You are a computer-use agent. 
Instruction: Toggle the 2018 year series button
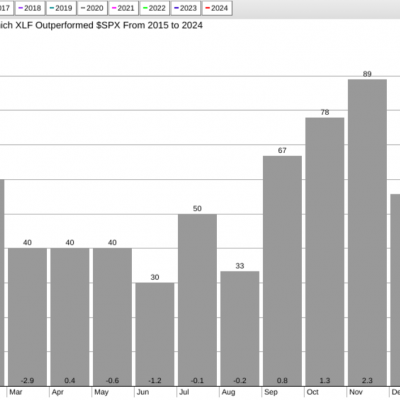30,8
